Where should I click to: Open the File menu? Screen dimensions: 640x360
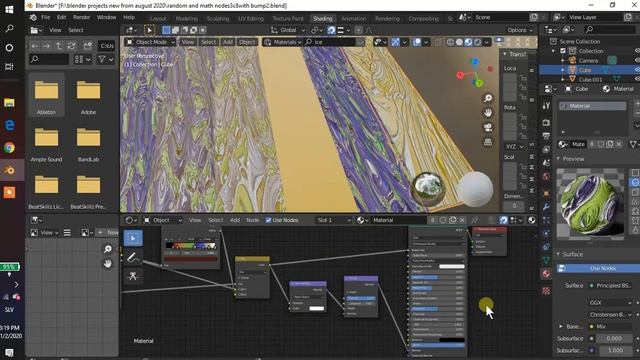46,18
